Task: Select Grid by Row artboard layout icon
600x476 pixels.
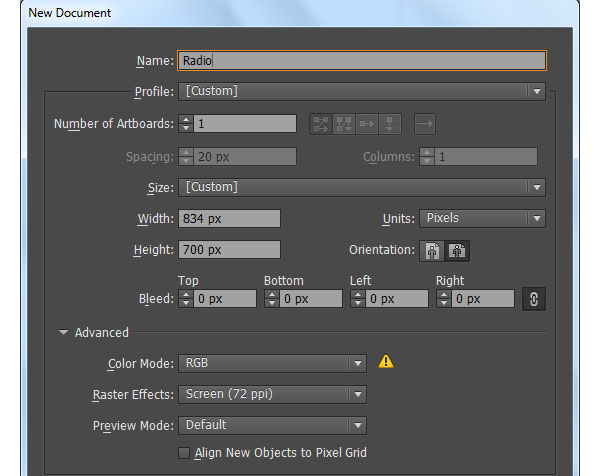Action: pos(321,124)
